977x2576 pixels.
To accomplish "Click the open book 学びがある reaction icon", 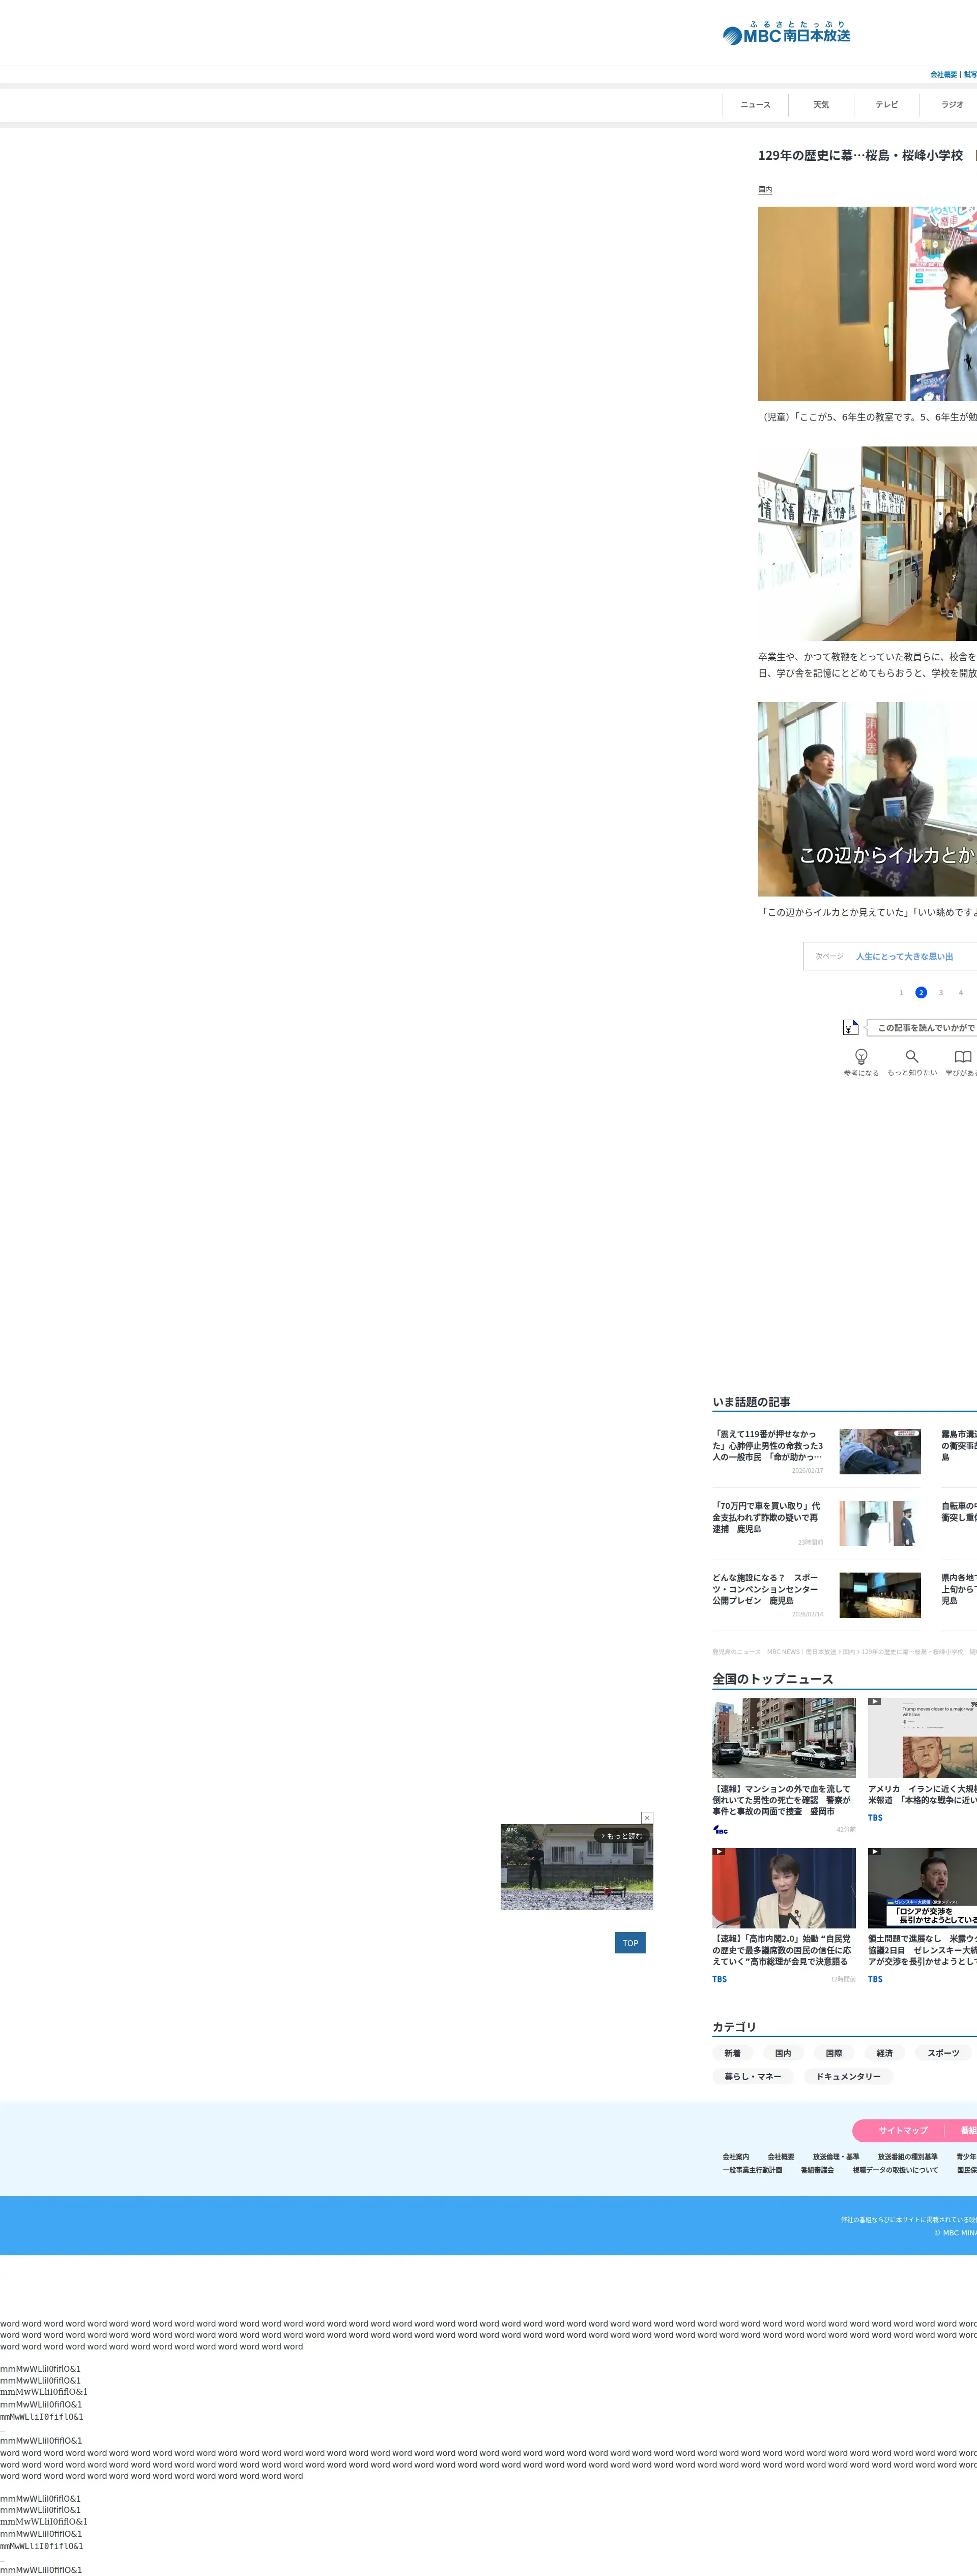I will [962, 1056].
